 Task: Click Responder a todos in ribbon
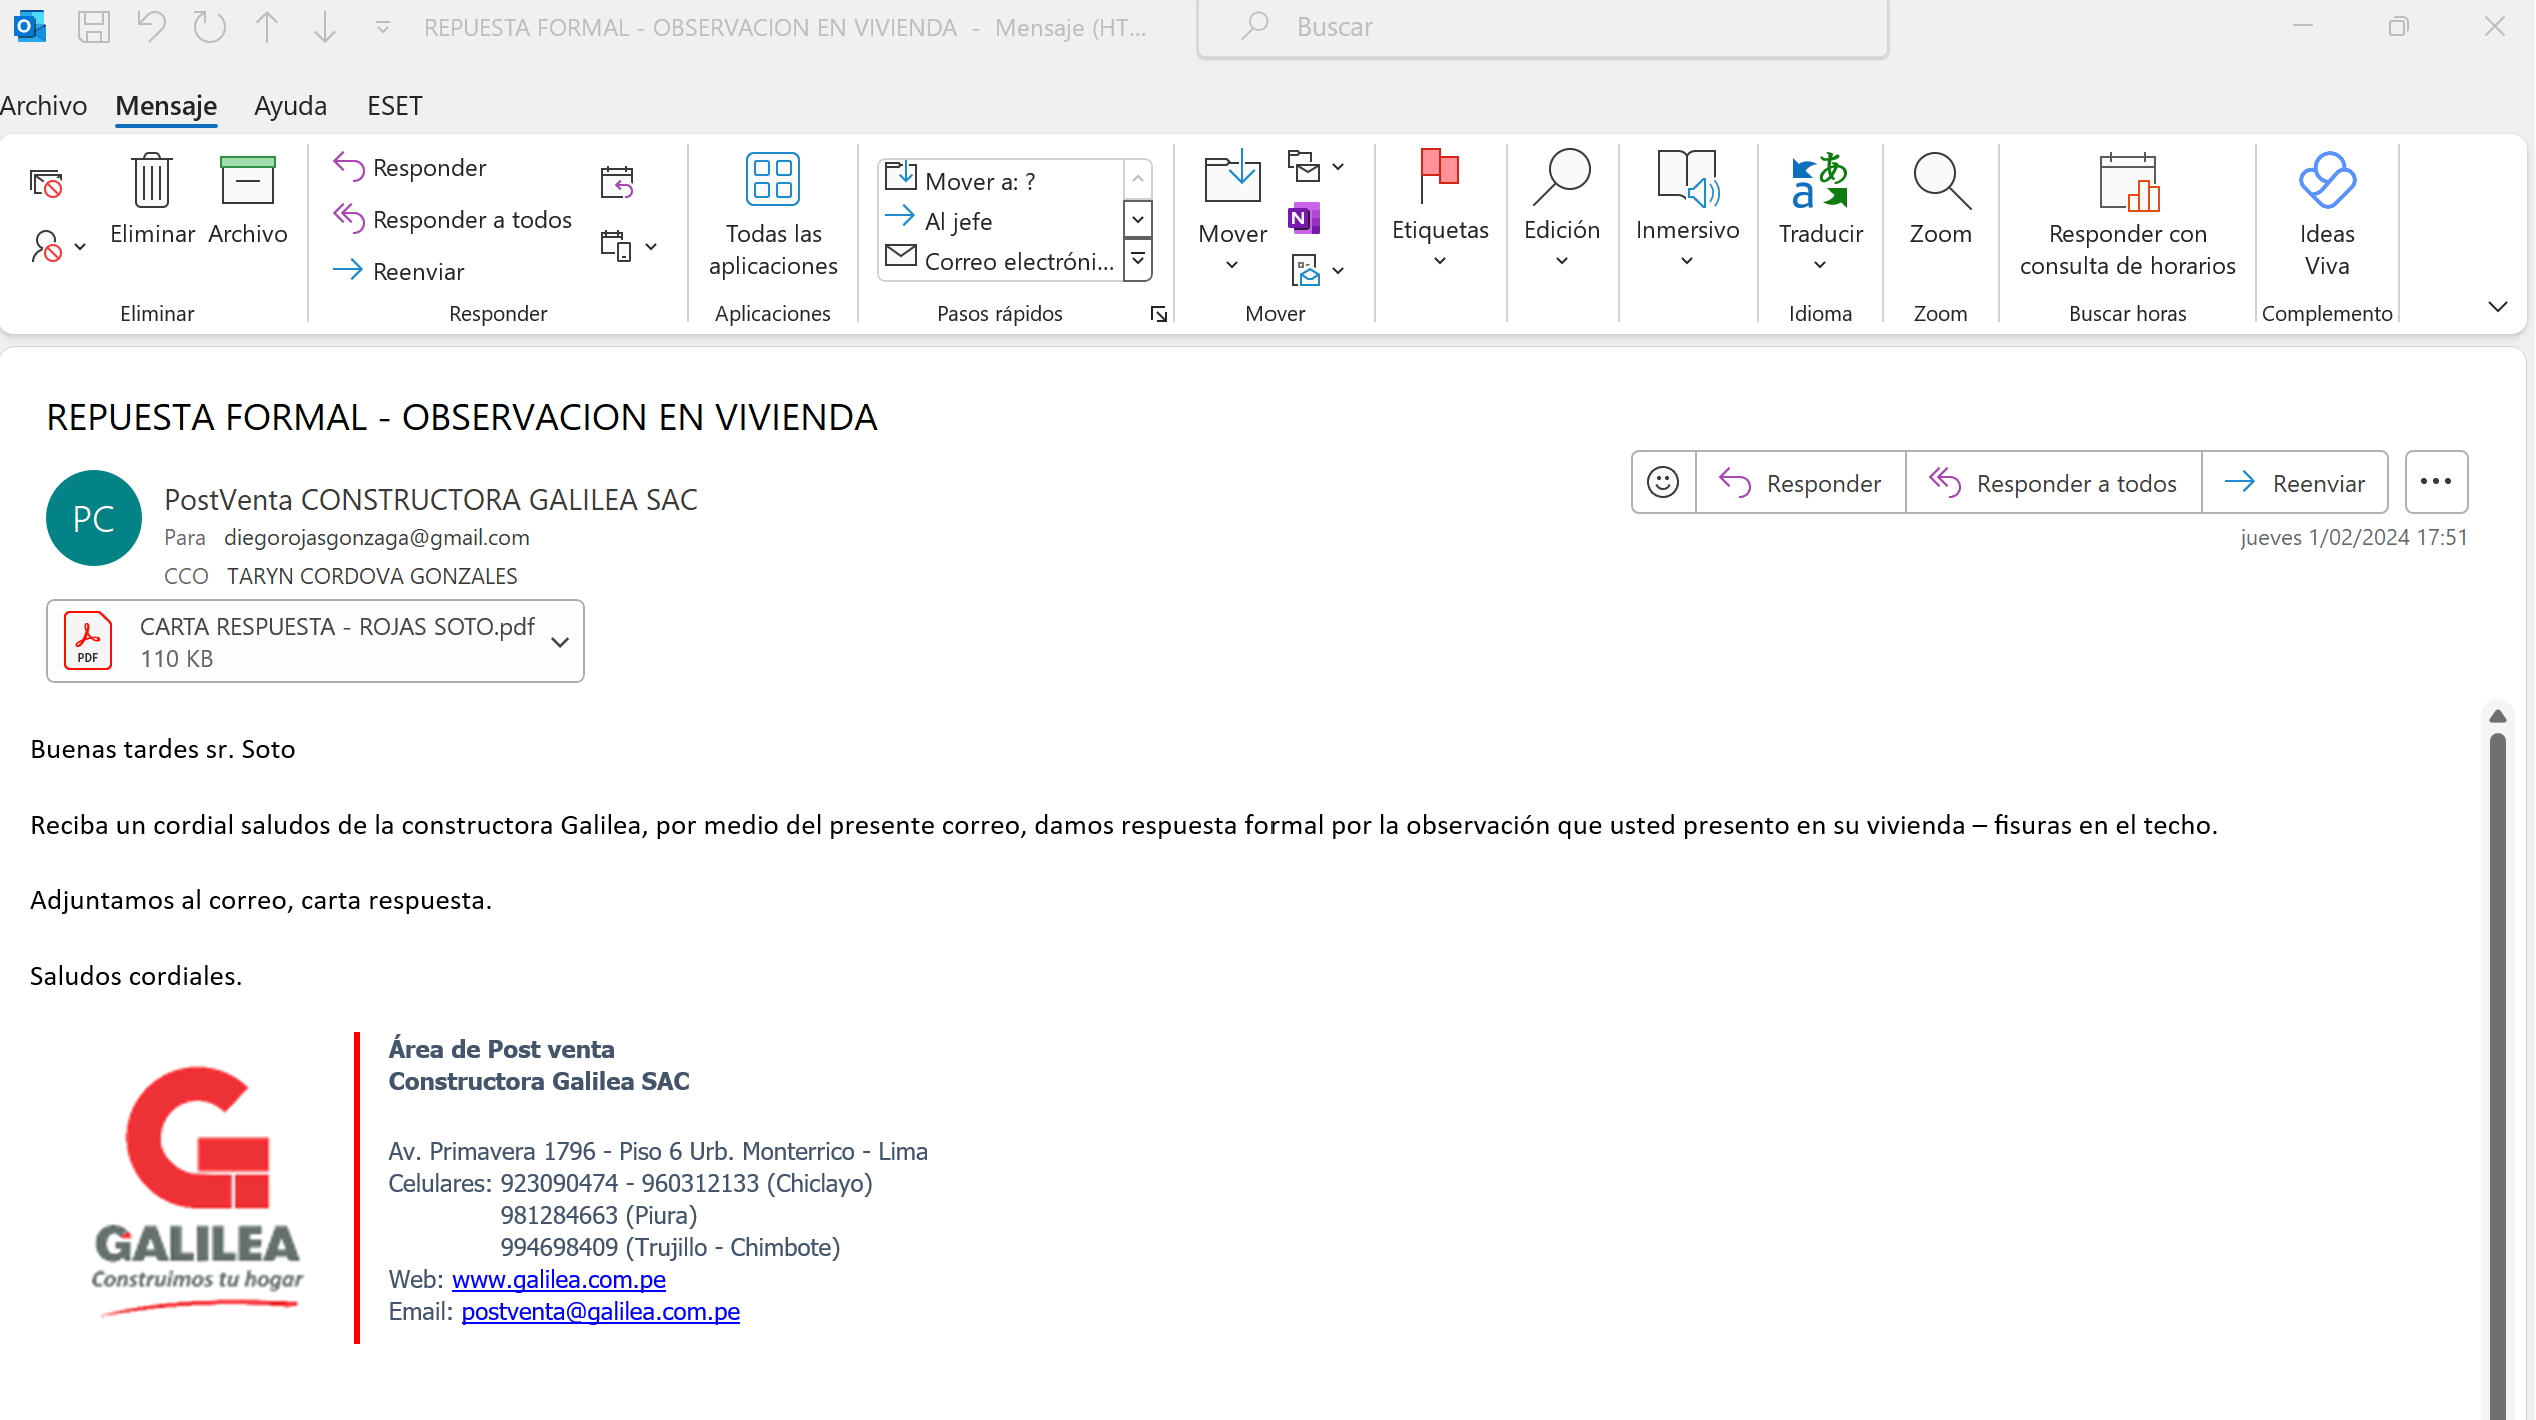(x=452, y=219)
